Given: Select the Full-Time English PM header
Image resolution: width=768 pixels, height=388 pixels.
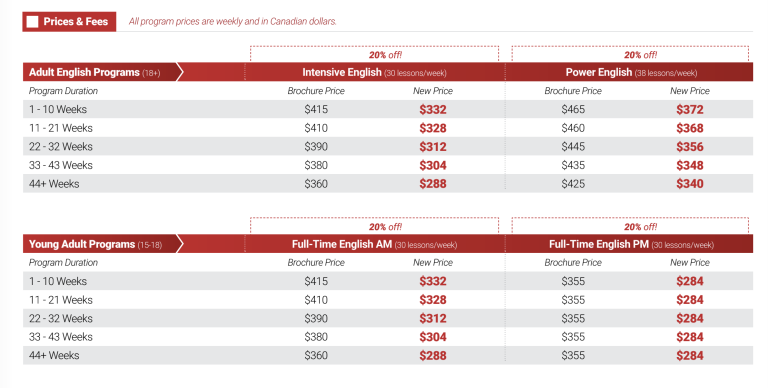Looking at the screenshot, I should point(631,244).
